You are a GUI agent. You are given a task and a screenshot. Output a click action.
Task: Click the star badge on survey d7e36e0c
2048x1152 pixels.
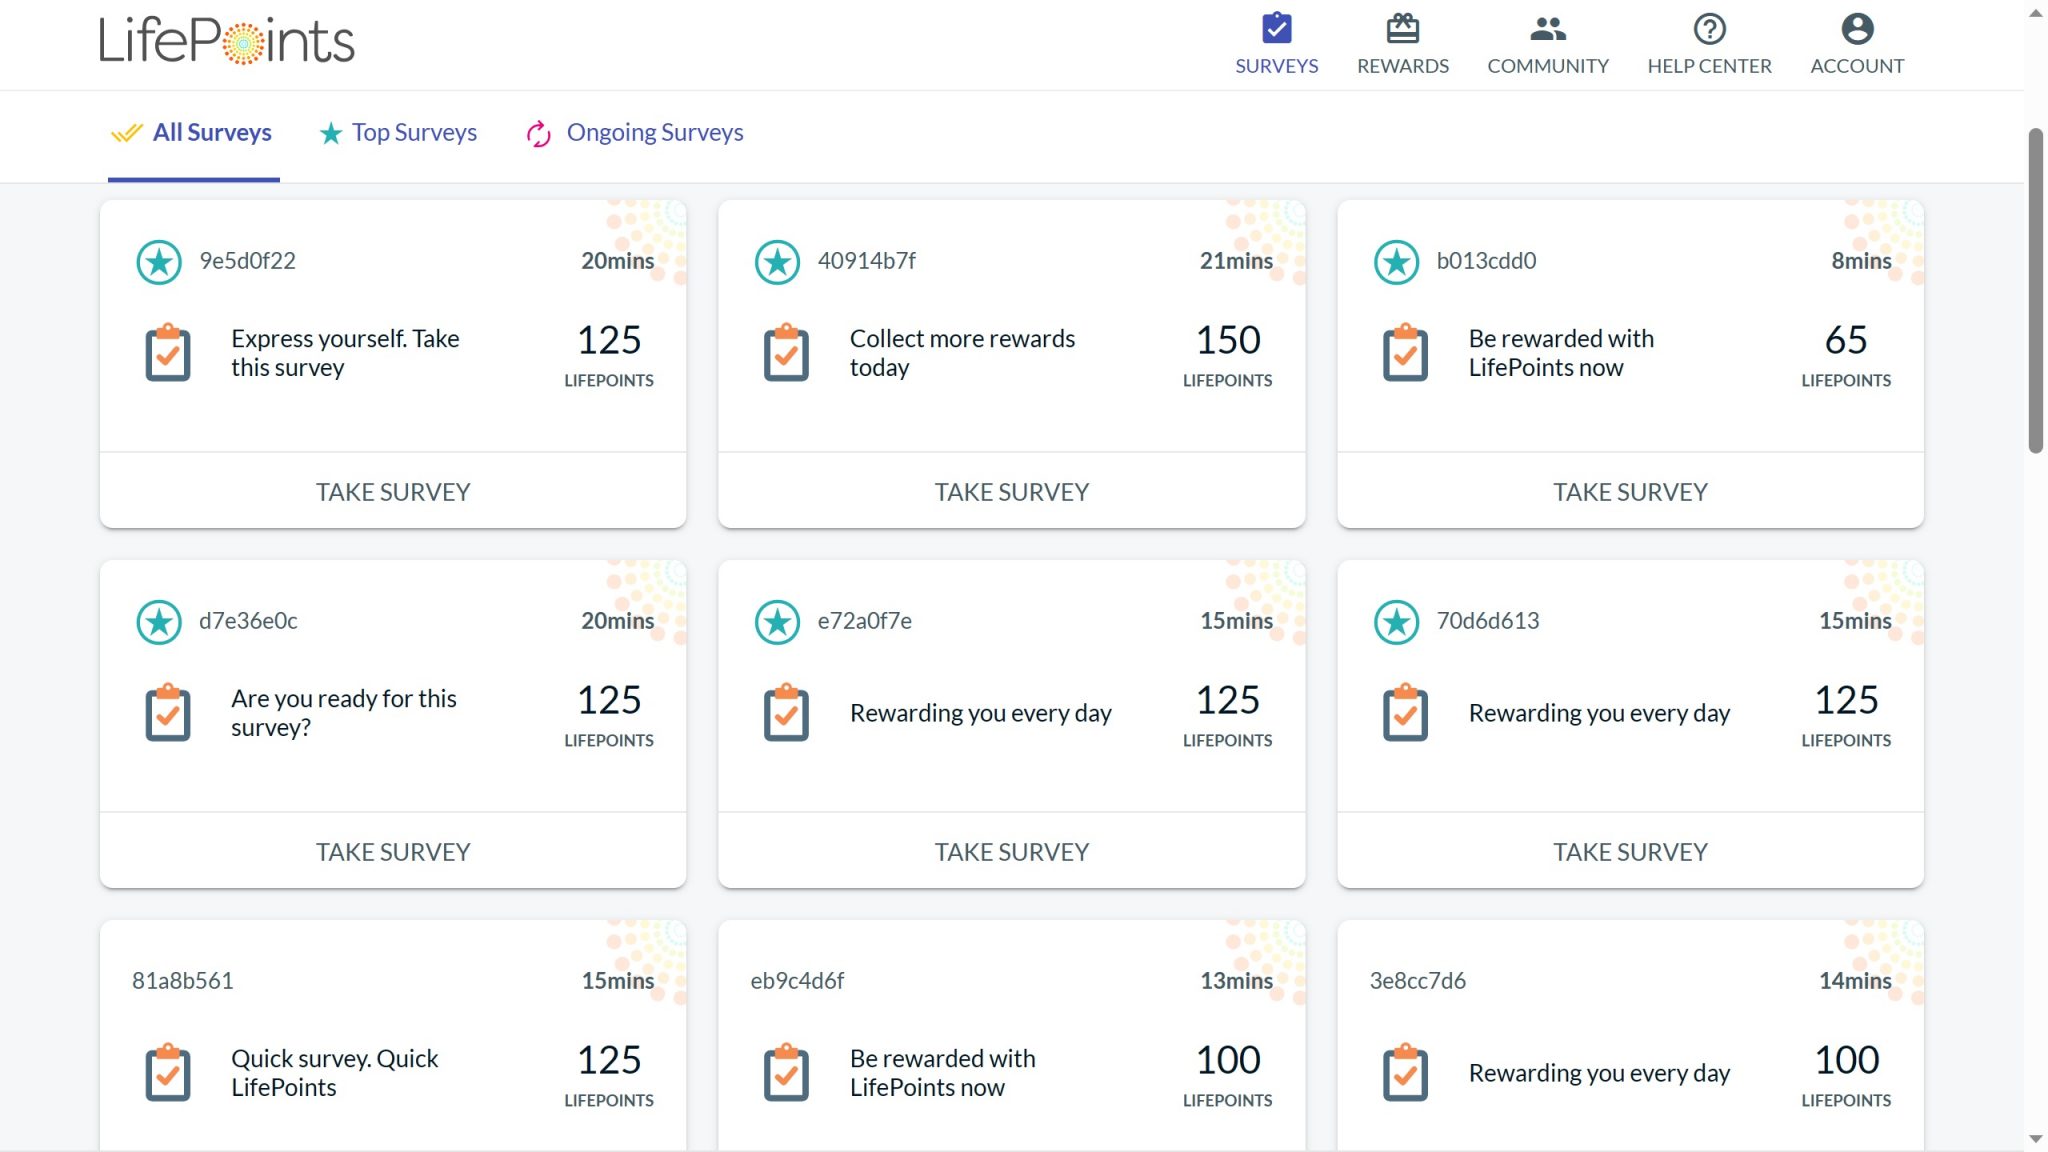[x=159, y=622]
